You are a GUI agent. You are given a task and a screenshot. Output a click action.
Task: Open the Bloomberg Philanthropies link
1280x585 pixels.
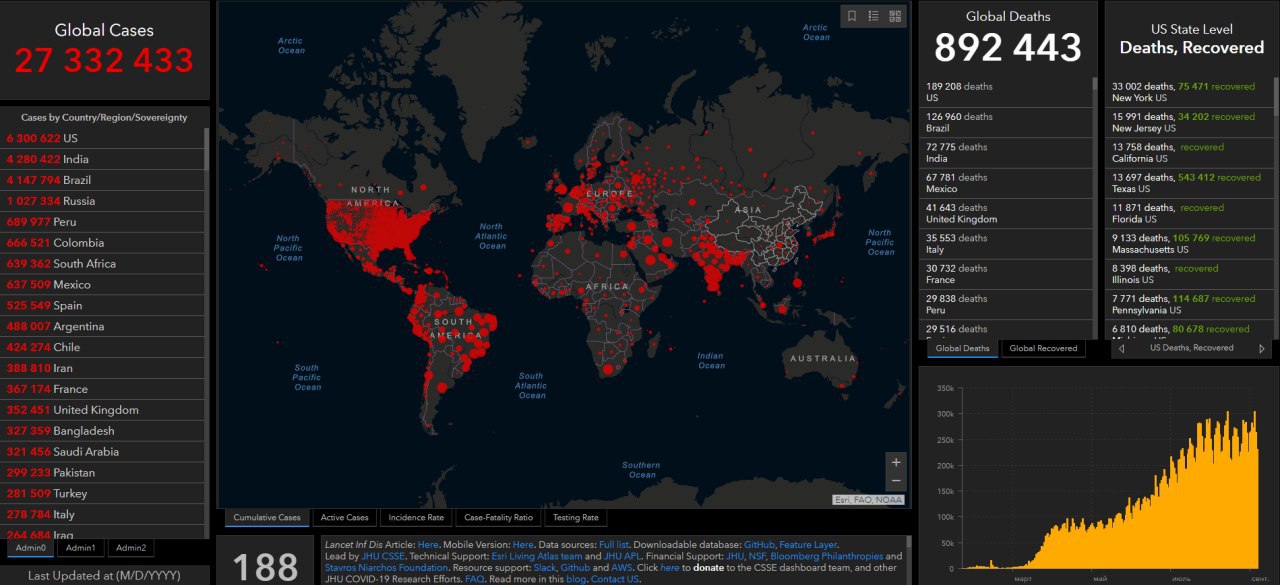[x=827, y=556]
